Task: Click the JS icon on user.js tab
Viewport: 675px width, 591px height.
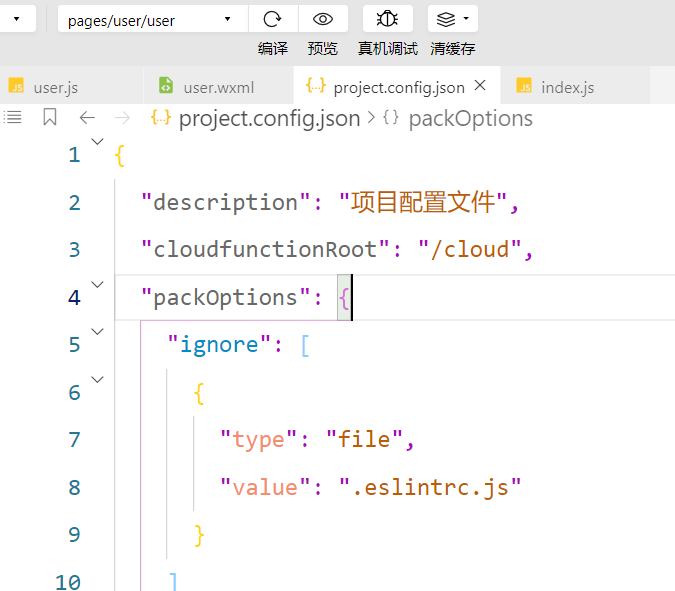Action: click(x=16, y=86)
